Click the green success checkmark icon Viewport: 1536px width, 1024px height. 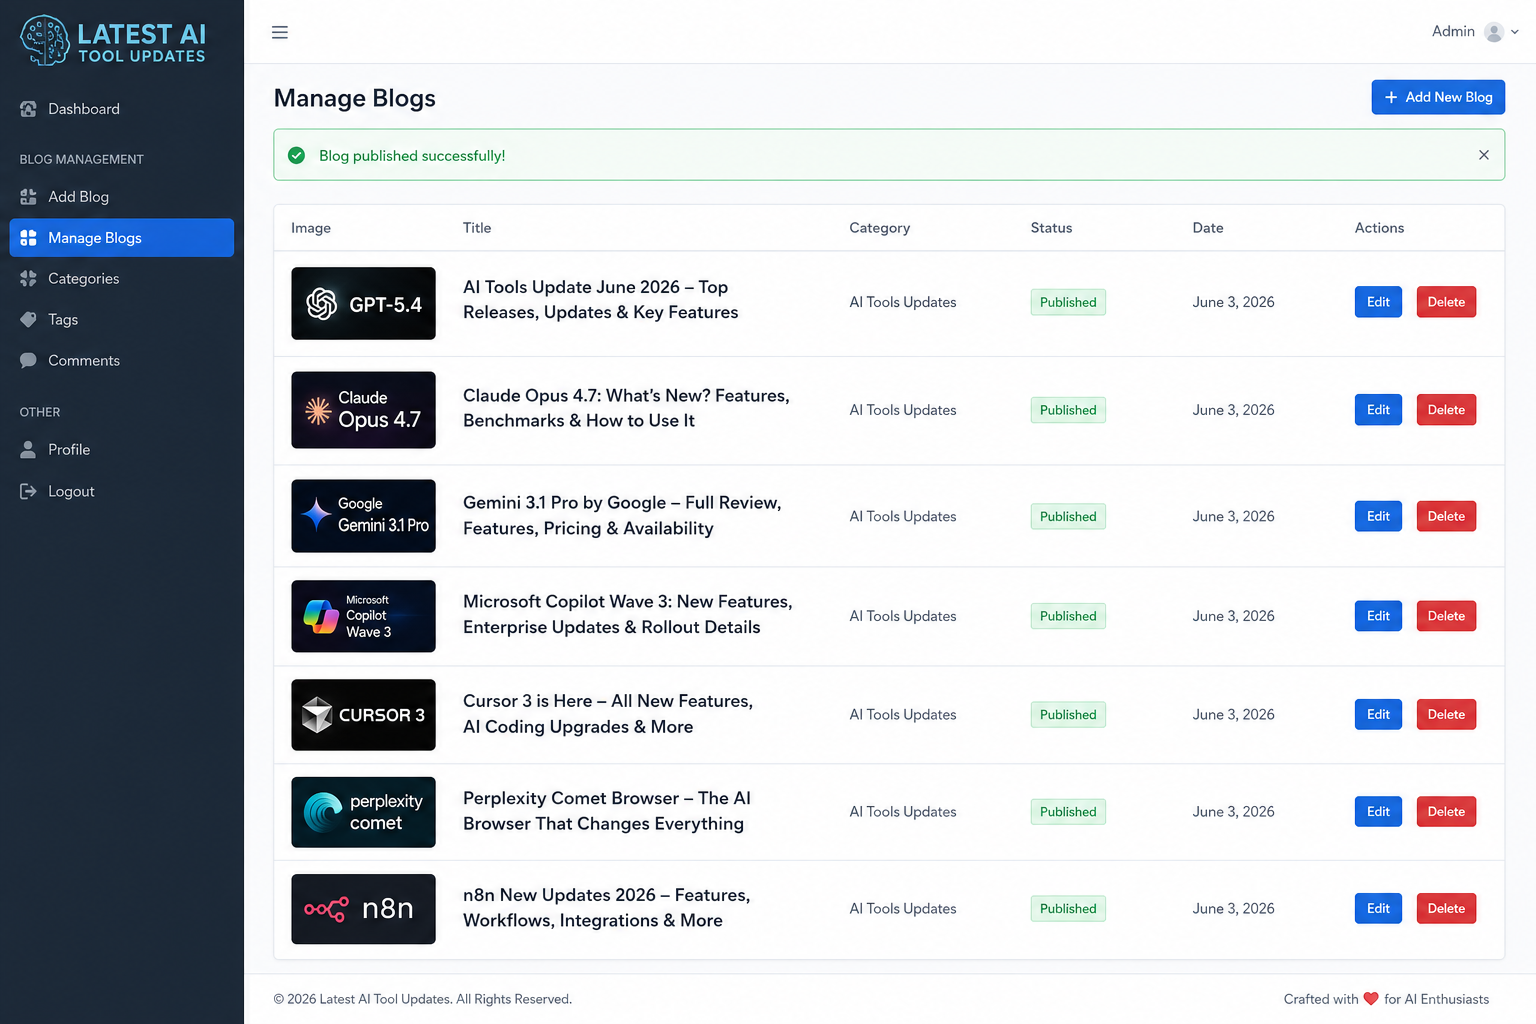tap(296, 155)
